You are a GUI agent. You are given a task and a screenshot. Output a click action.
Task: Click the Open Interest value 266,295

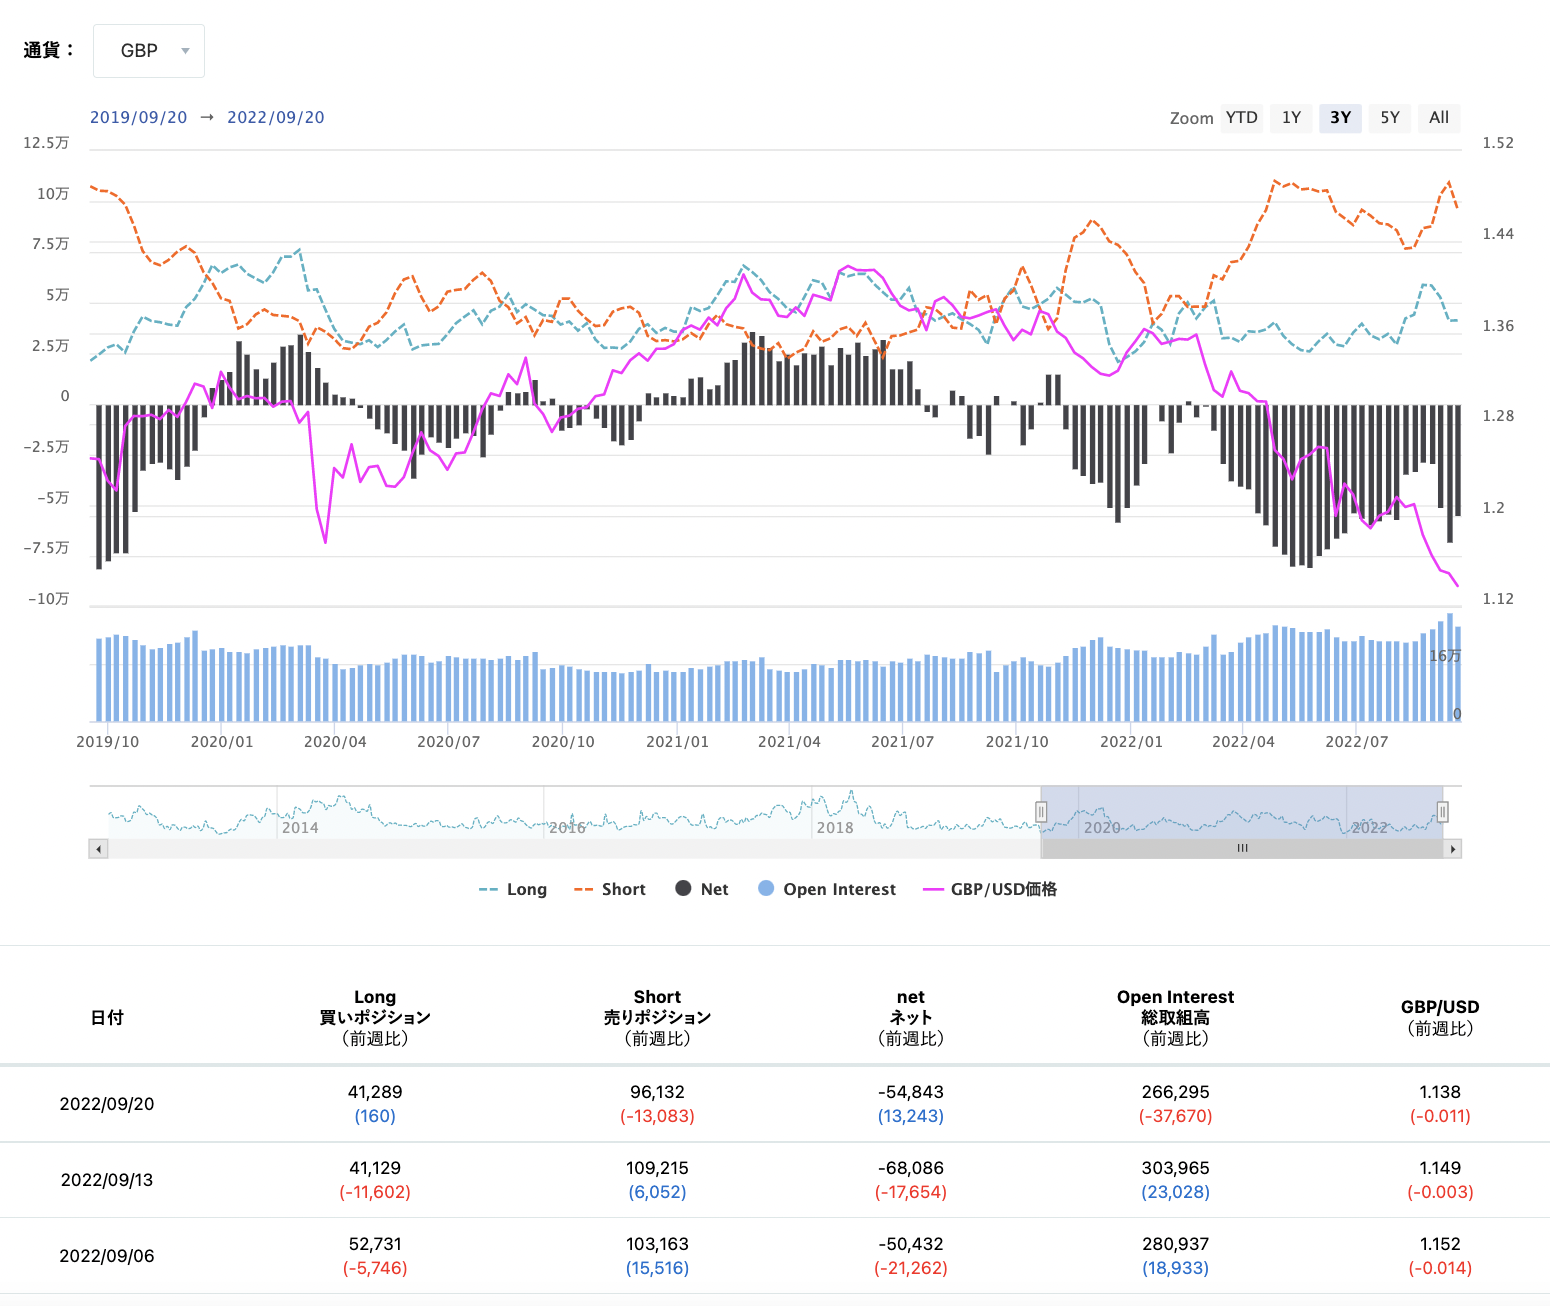(1176, 1092)
